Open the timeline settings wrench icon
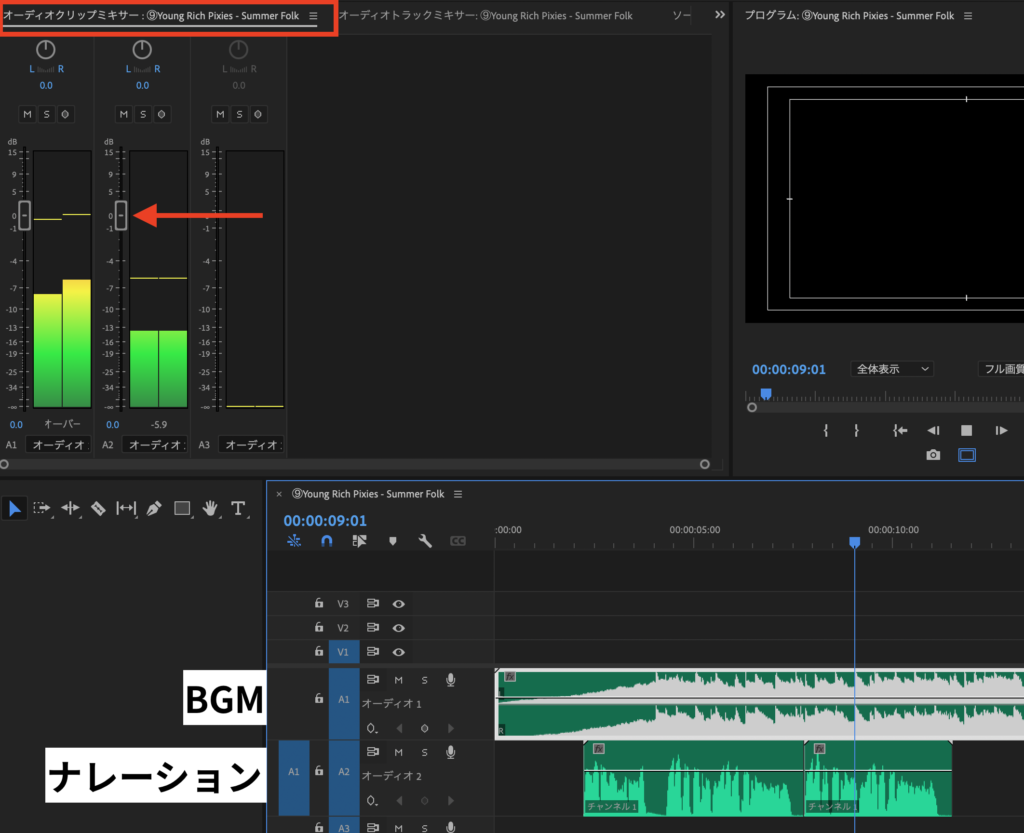Viewport: 1024px width, 833px height. [425, 540]
